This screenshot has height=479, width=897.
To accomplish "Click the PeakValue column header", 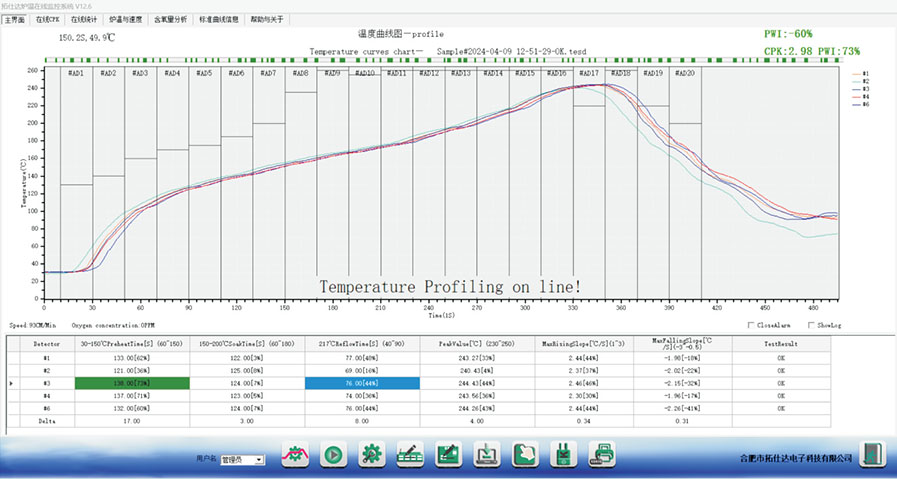I will pyautogui.click(x=476, y=342).
